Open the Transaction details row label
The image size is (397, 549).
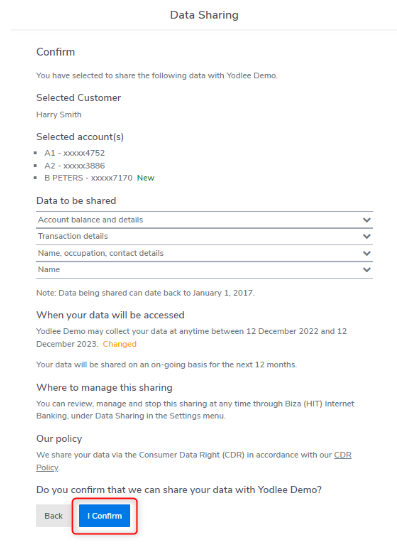click(x=73, y=236)
